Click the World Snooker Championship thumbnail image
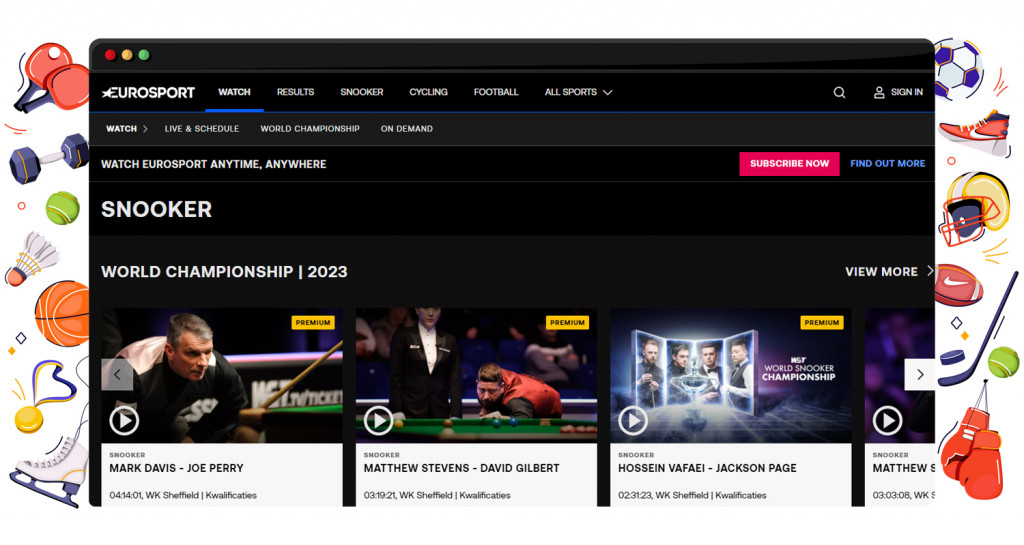Image resolution: width=1024 pixels, height=545 pixels. click(731, 375)
